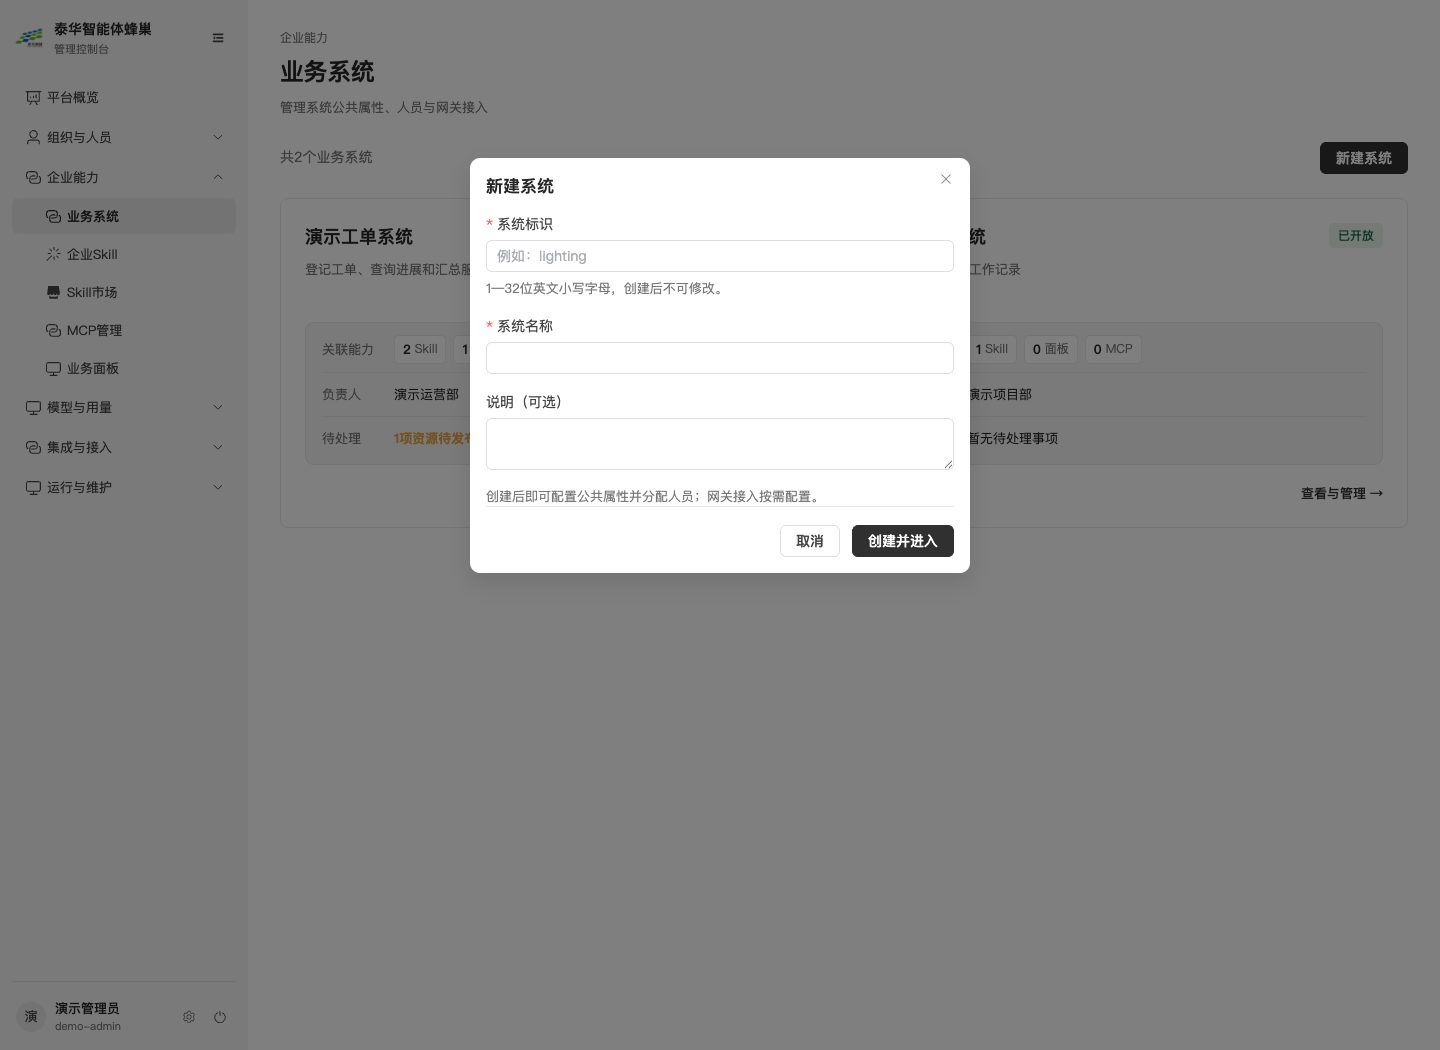Click the 集成与接入 icon

(33, 447)
